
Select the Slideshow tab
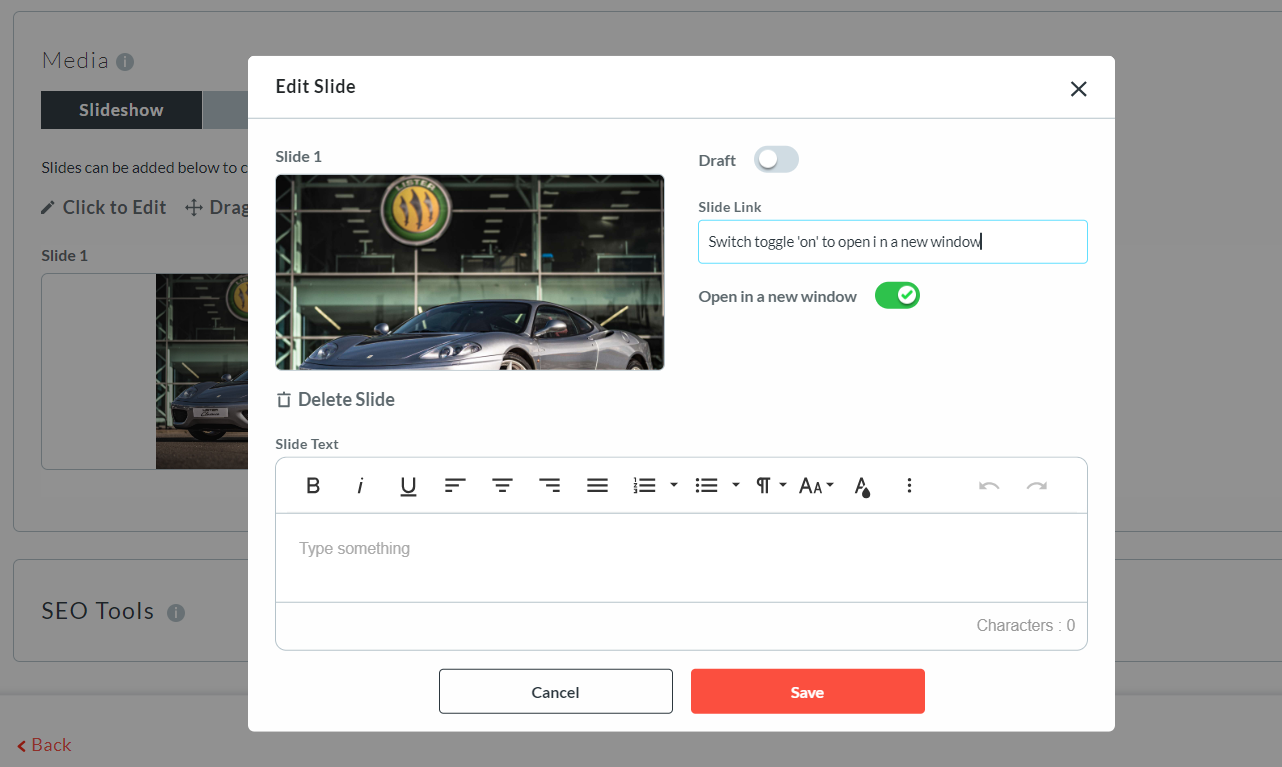[121, 110]
